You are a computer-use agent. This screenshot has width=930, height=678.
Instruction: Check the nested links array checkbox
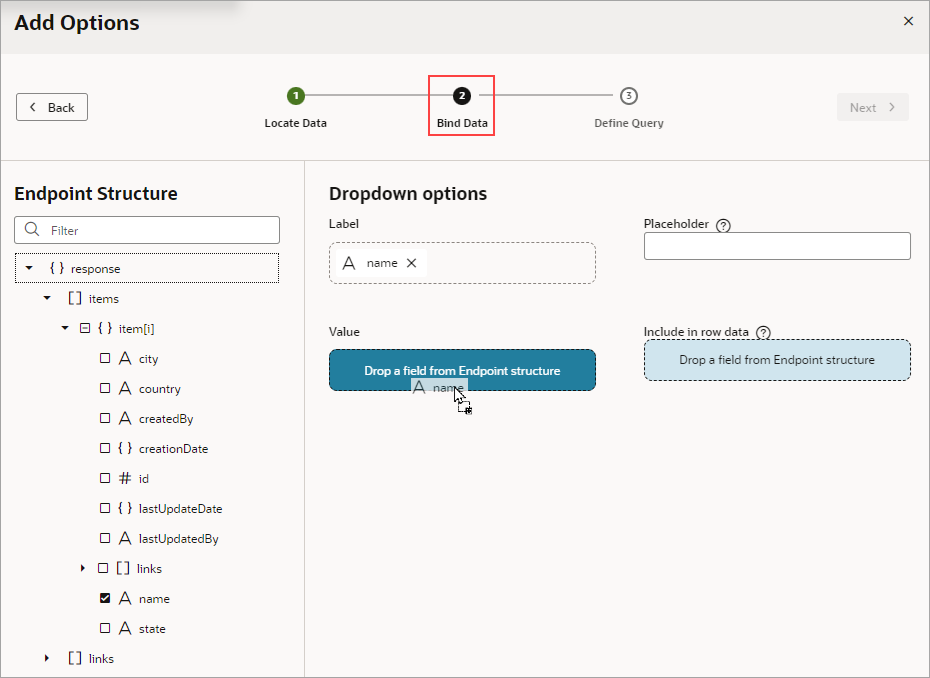(x=103, y=568)
